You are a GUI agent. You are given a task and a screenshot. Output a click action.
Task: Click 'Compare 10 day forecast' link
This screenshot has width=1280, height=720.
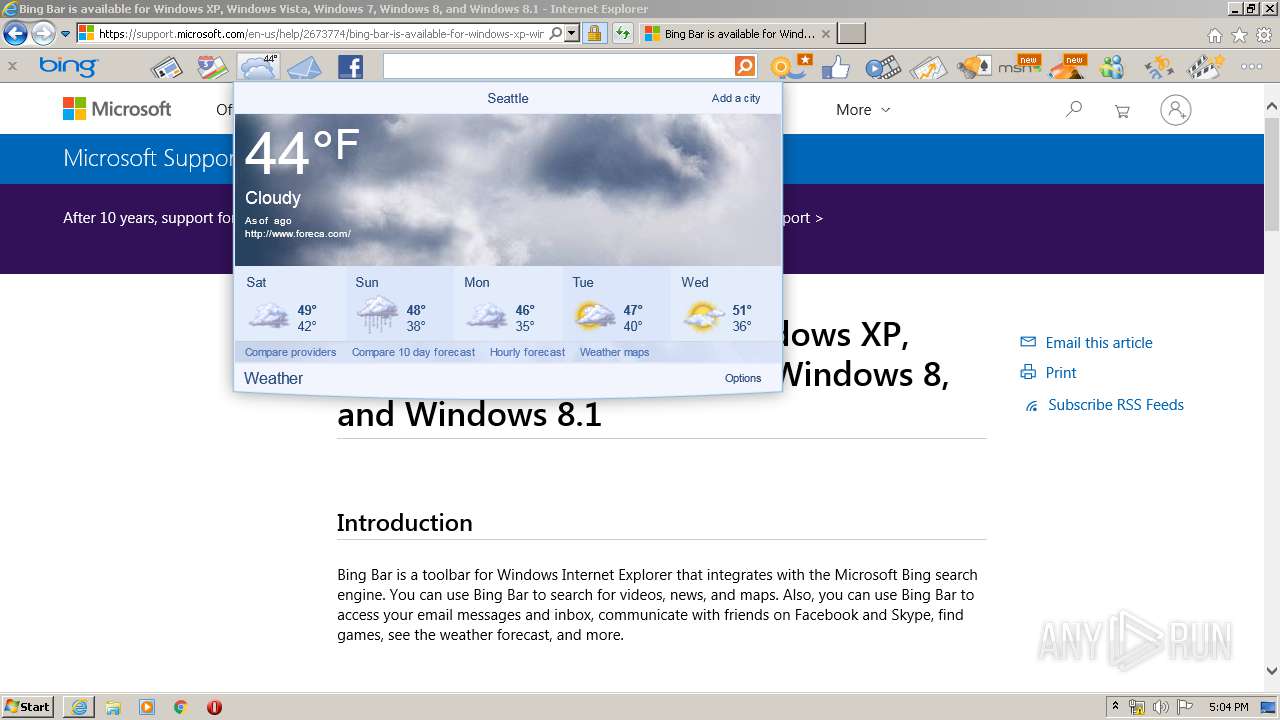tap(413, 352)
